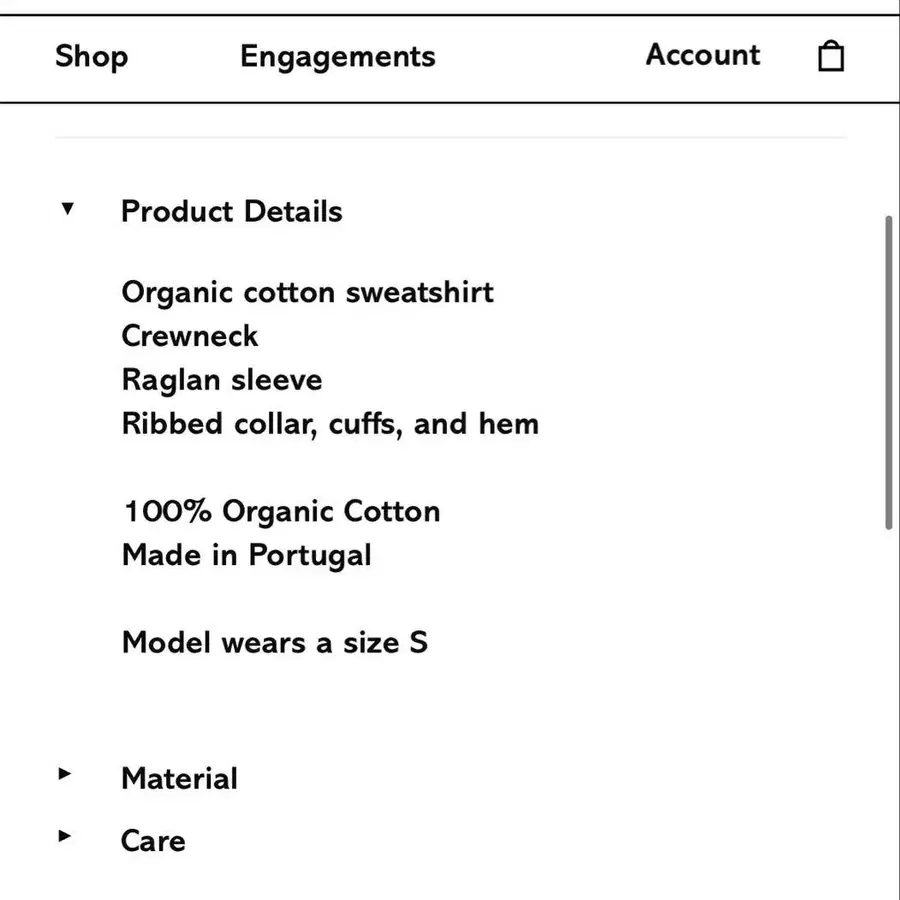The image size is (900, 900).
Task: Click Ribbed collar, cuffs, and hem line
Action: (330, 424)
